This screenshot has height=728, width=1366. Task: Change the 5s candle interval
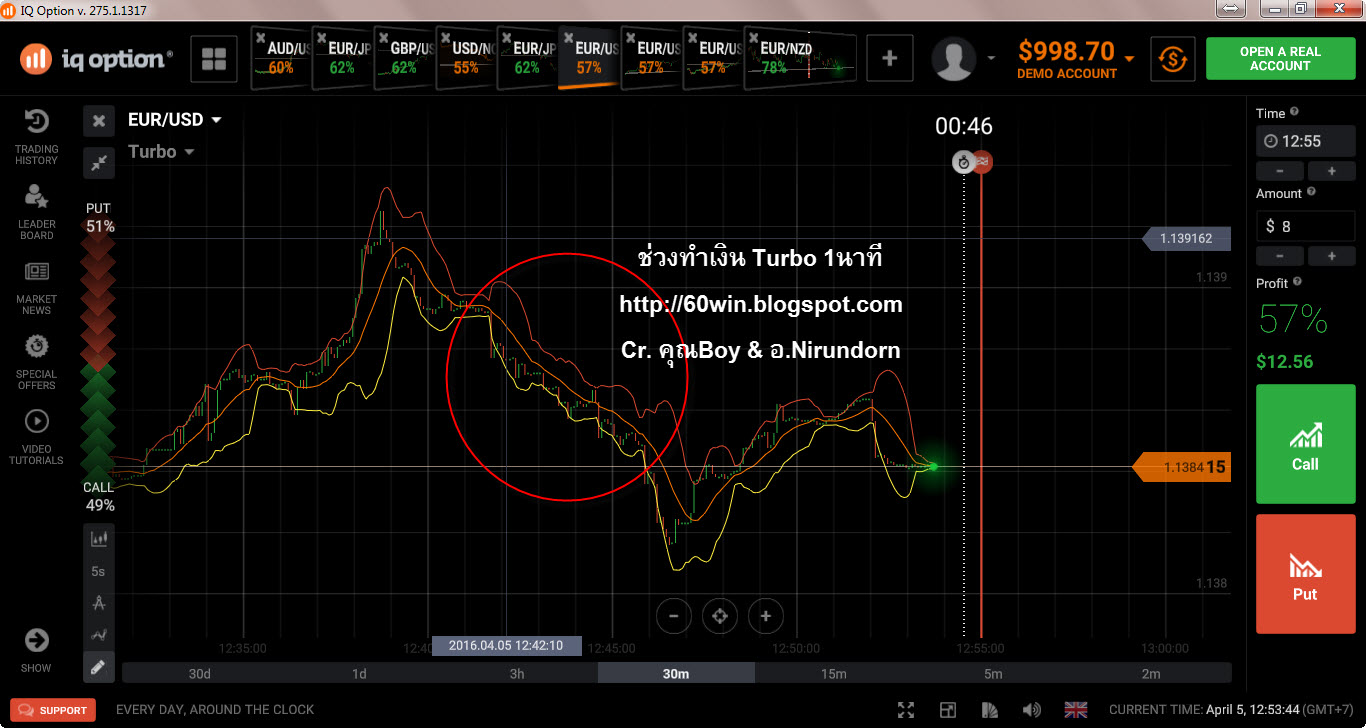99,571
